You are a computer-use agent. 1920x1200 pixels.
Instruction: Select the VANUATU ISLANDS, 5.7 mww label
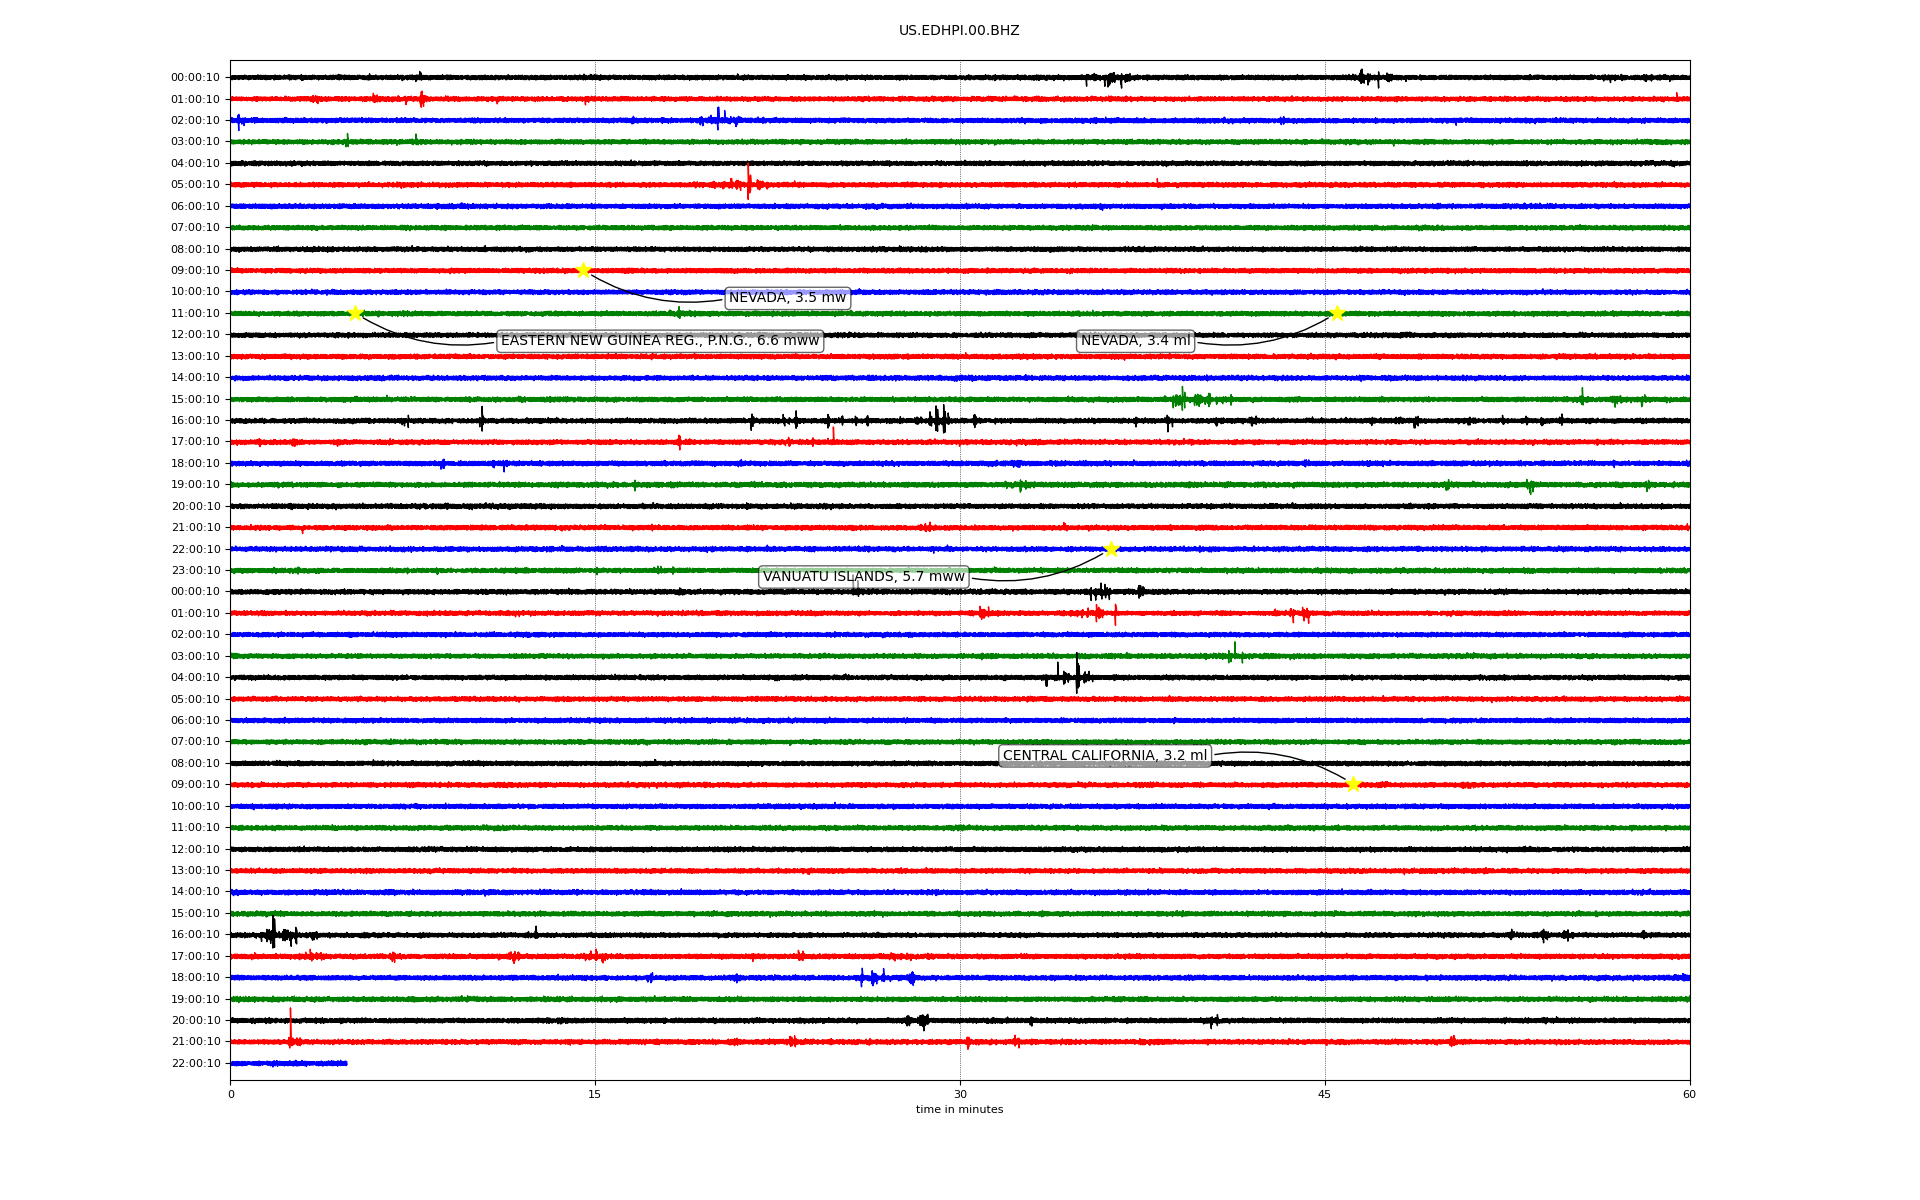[x=863, y=577]
